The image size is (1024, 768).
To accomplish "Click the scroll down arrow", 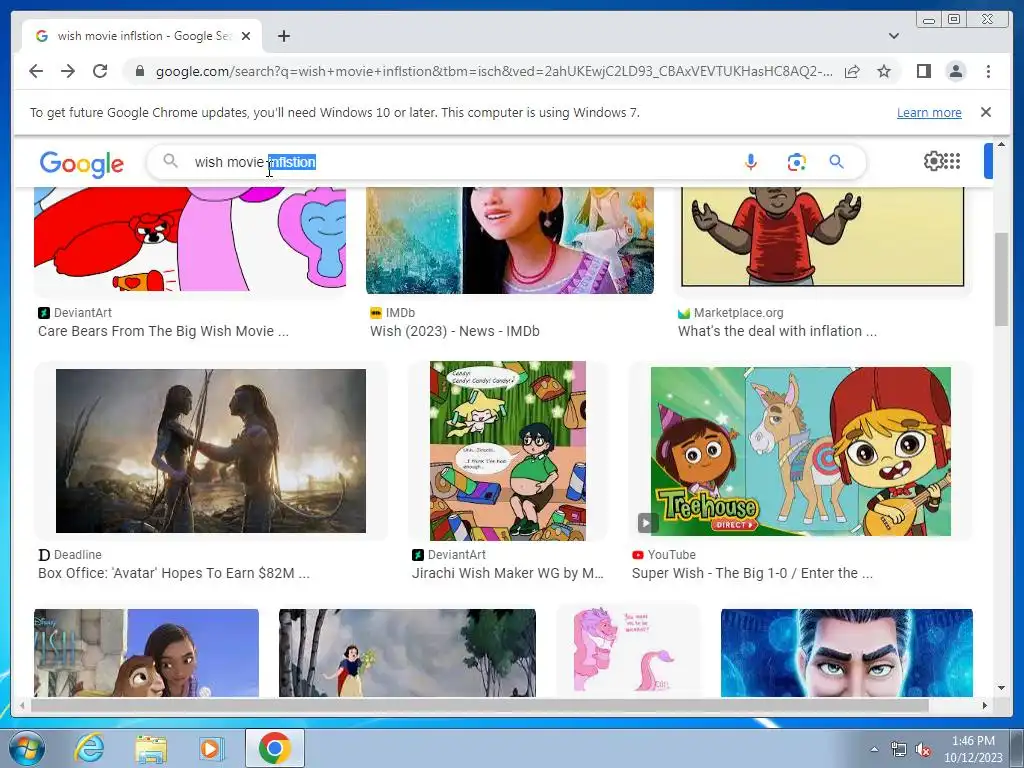I will [x=1001, y=688].
